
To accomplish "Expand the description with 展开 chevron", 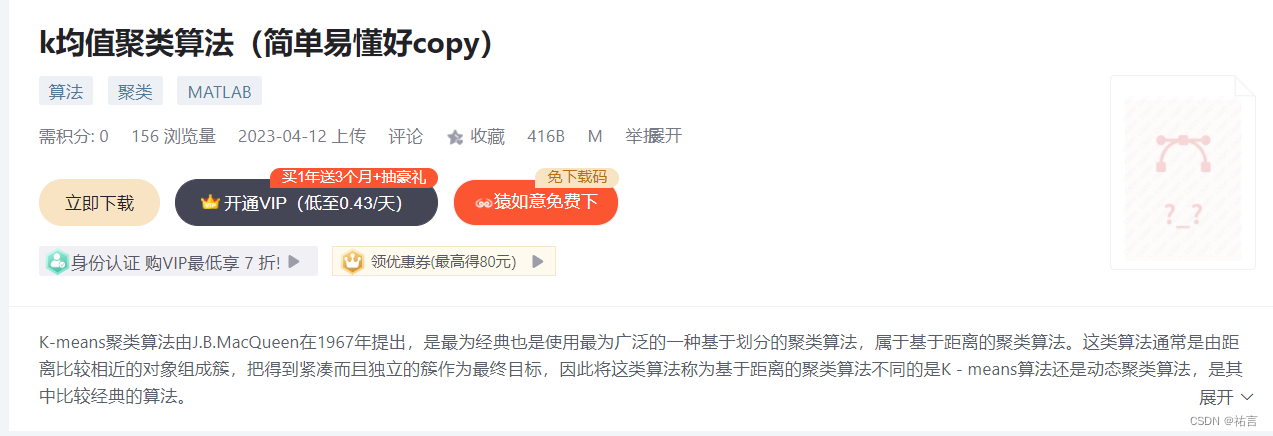I will click(1226, 397).
